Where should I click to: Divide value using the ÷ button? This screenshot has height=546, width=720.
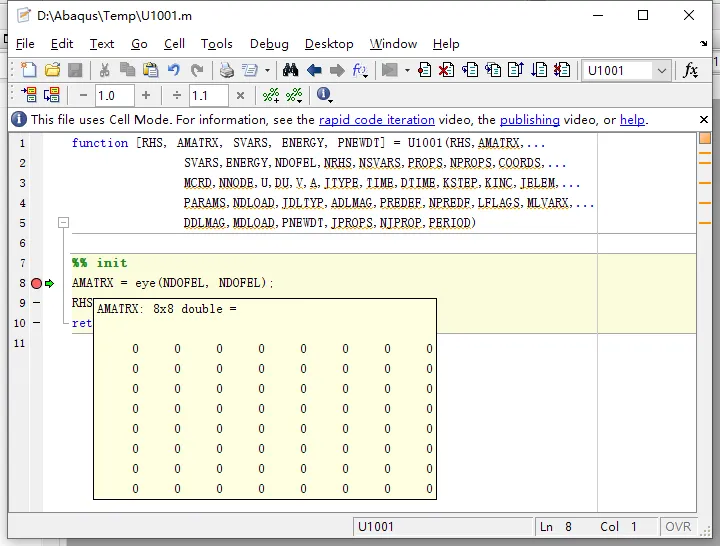point(177,95)
